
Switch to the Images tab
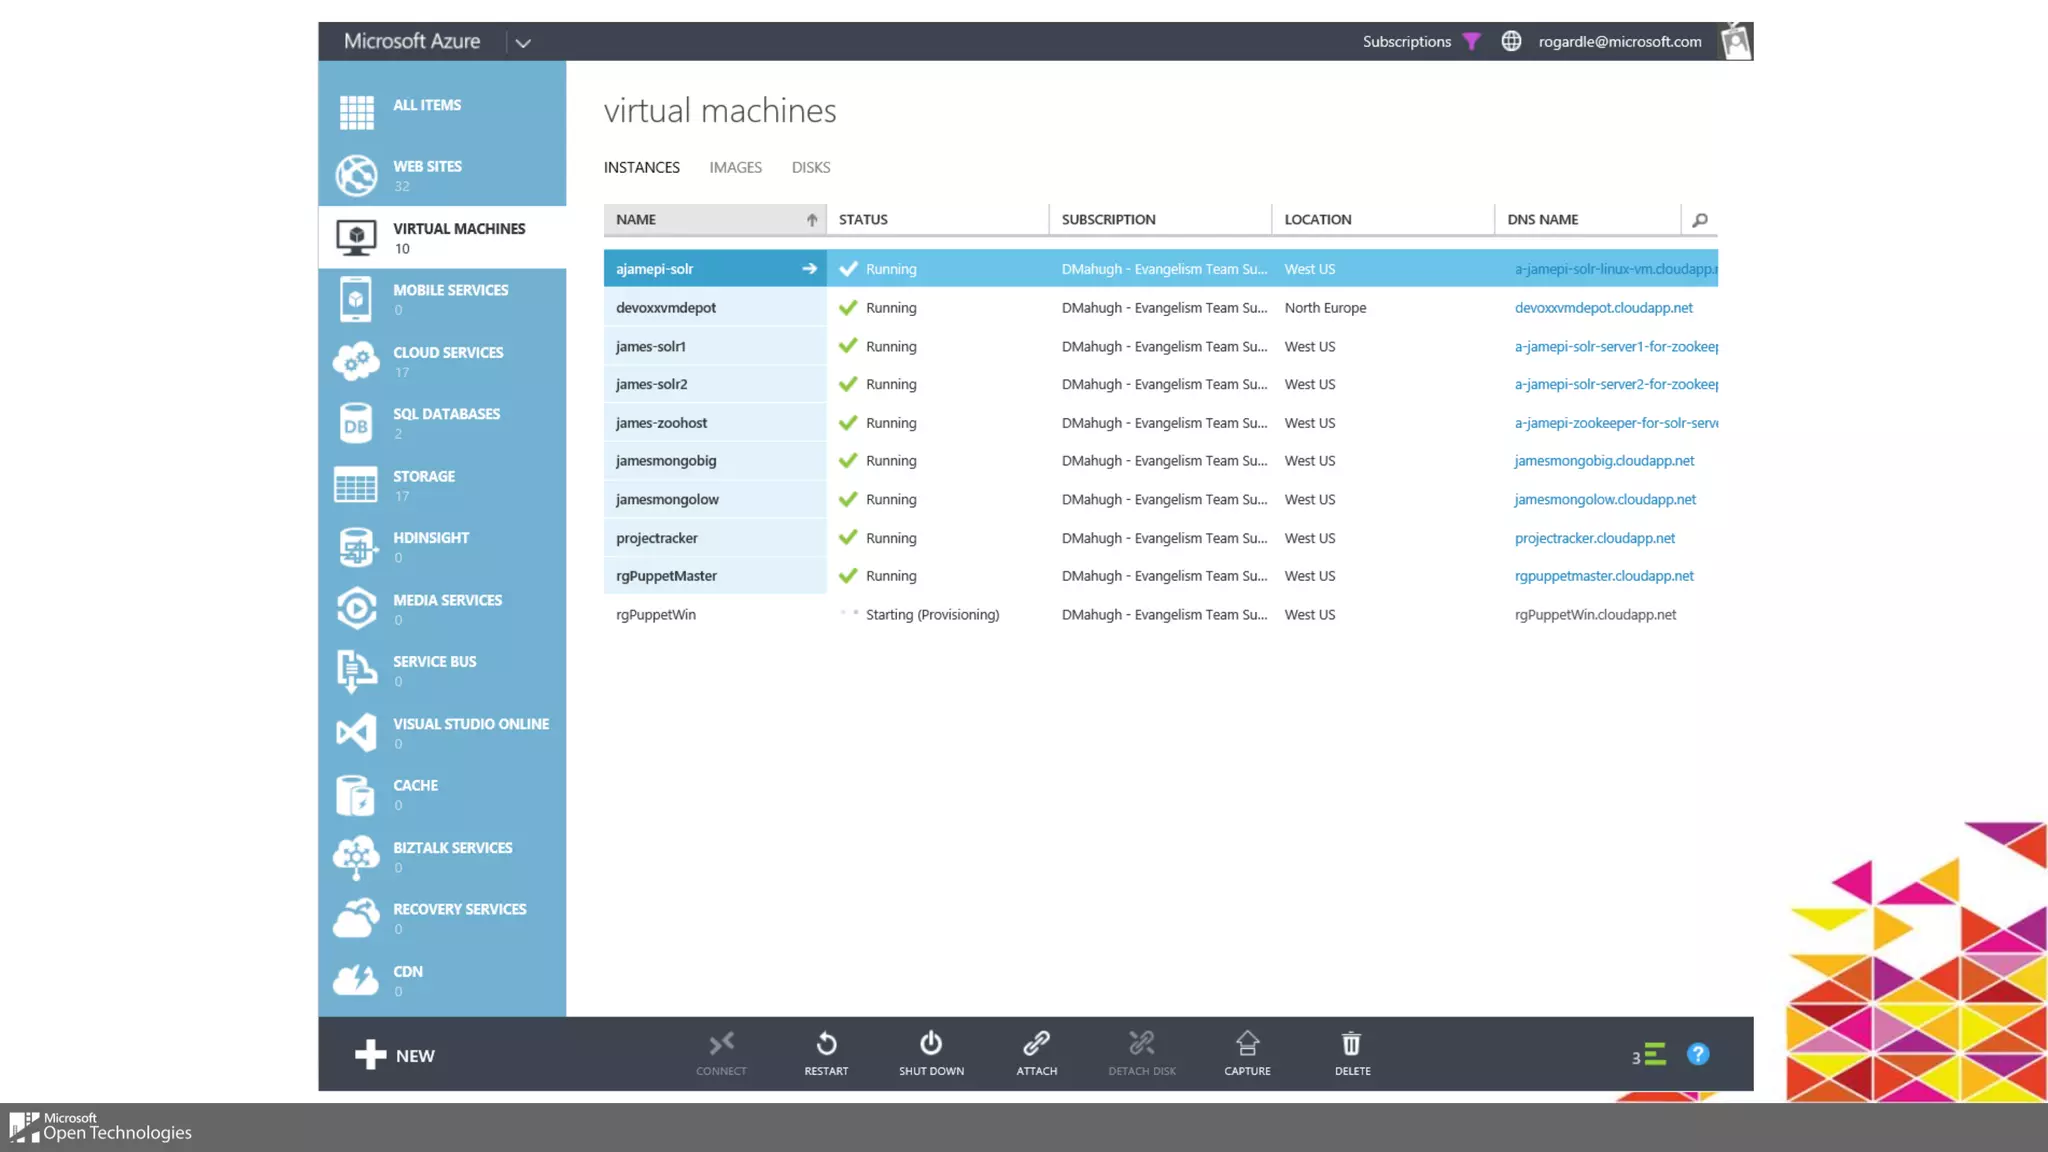tap(735, 167)
